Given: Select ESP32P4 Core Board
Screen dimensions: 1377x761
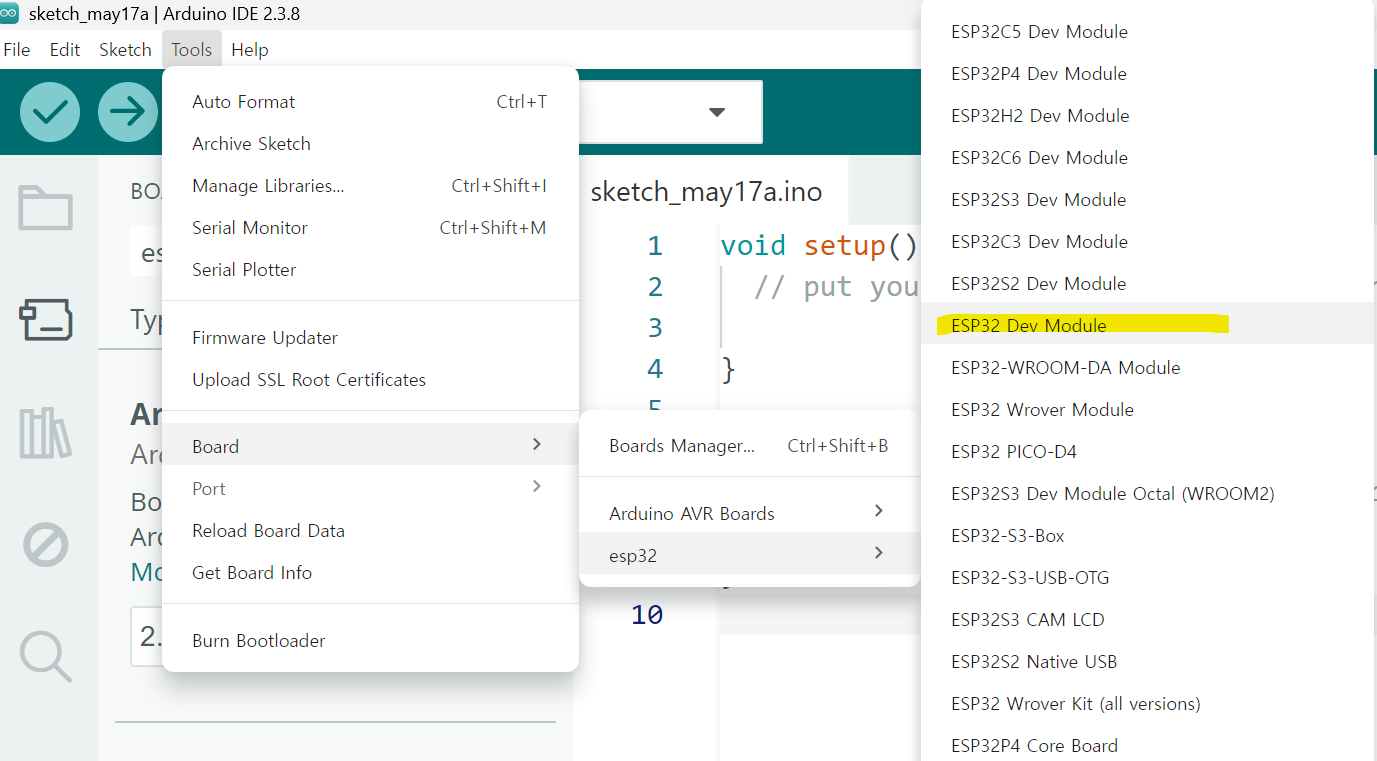Looking at the screenshot, I should click(1148, 746).
